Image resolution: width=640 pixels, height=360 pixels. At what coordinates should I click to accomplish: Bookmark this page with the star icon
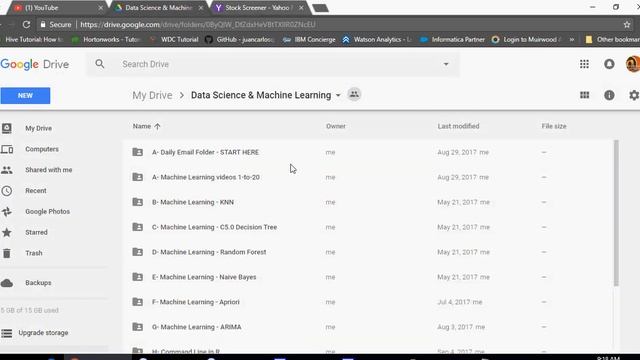coord(627,24)
